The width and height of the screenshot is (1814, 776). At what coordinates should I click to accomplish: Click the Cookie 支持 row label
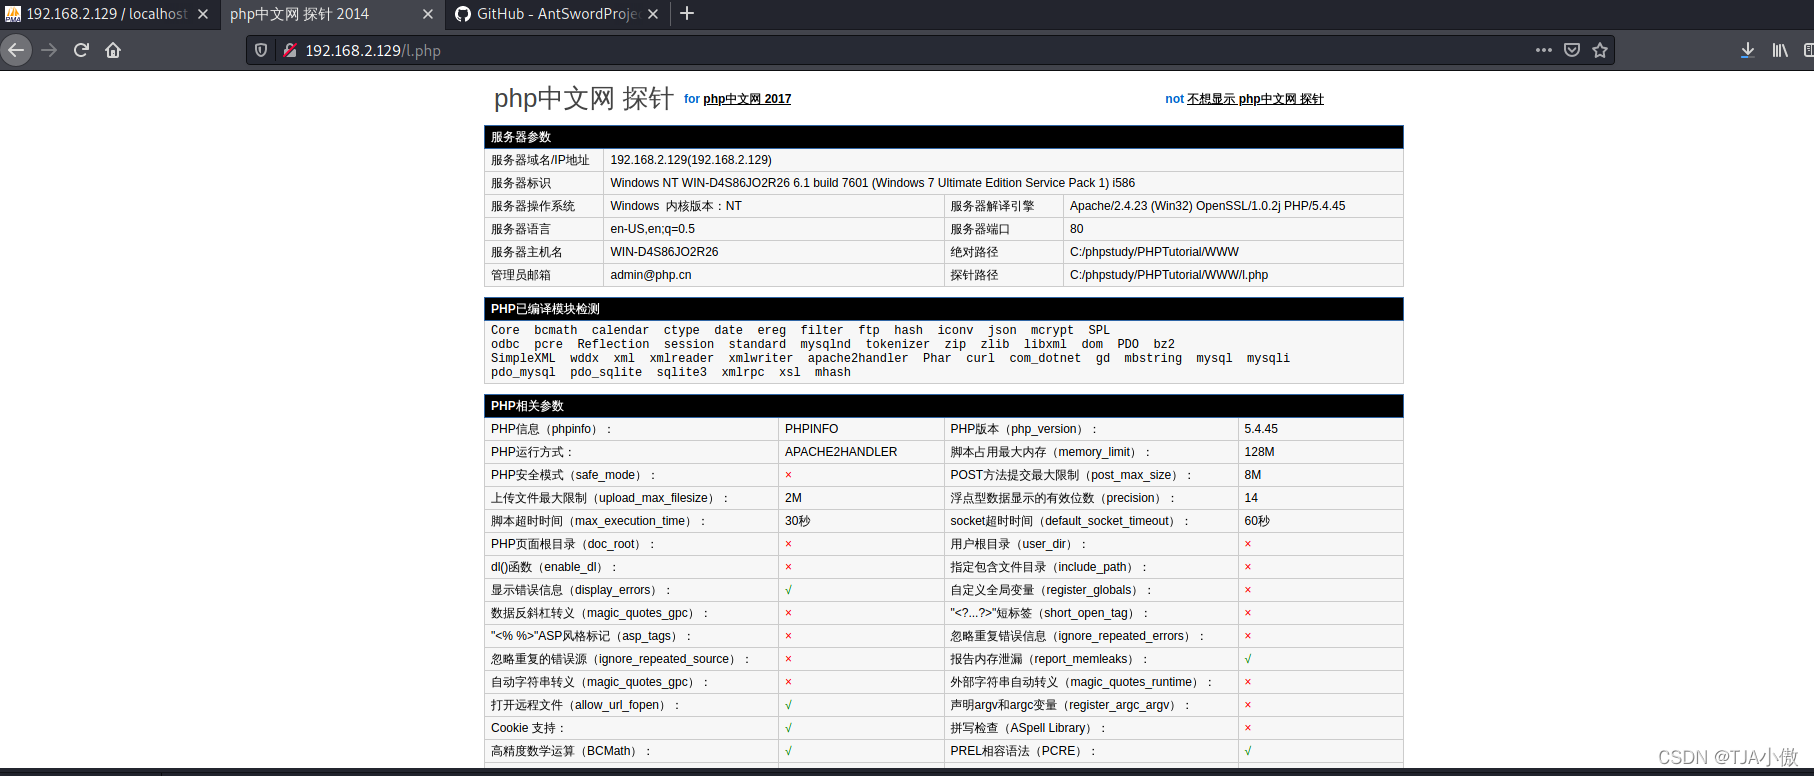pos(528,728)
